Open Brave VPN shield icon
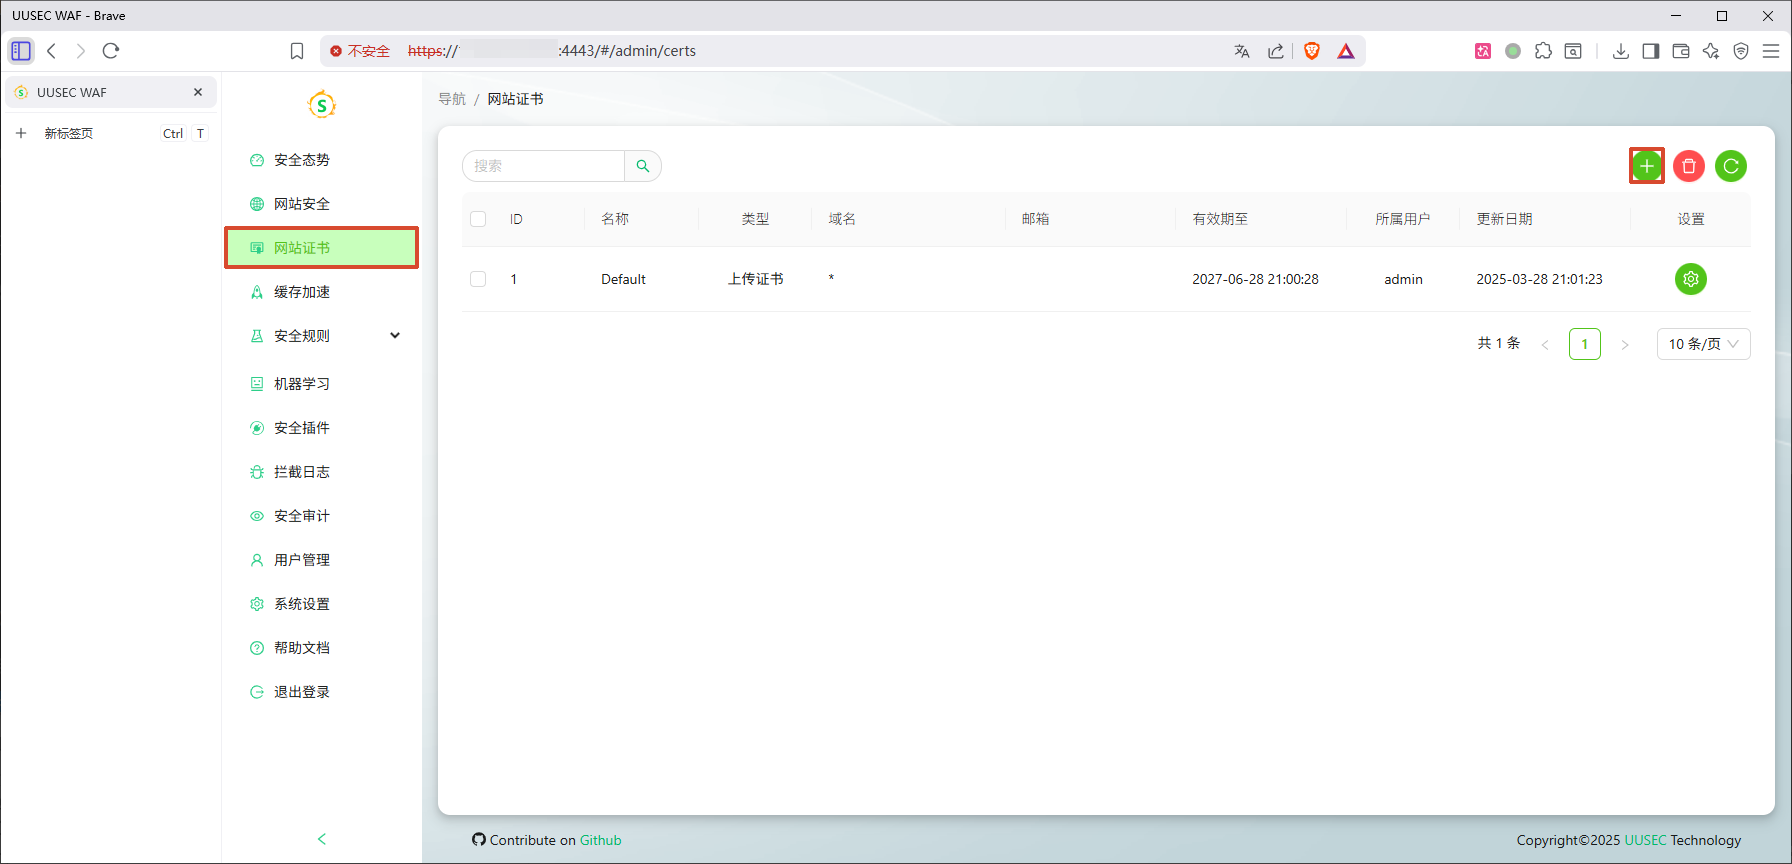 click(1741, 51)
